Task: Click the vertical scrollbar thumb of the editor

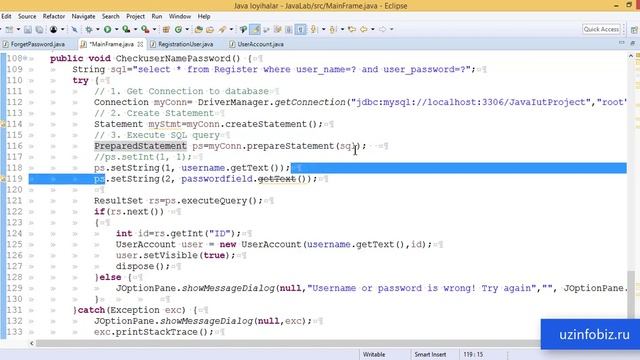Action: point(631,294)
